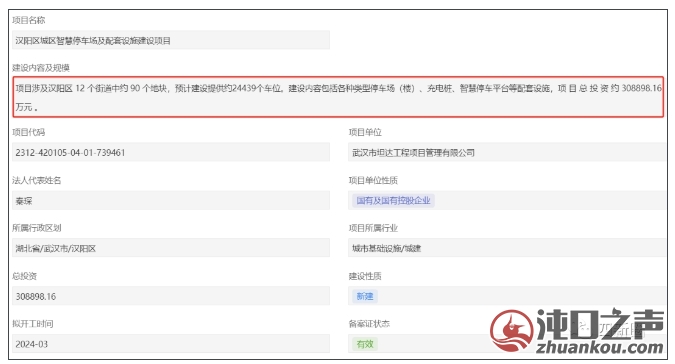675x364 pixels.
Task: Click the 总投资 field 308898.16
Action: click(171, 296)
